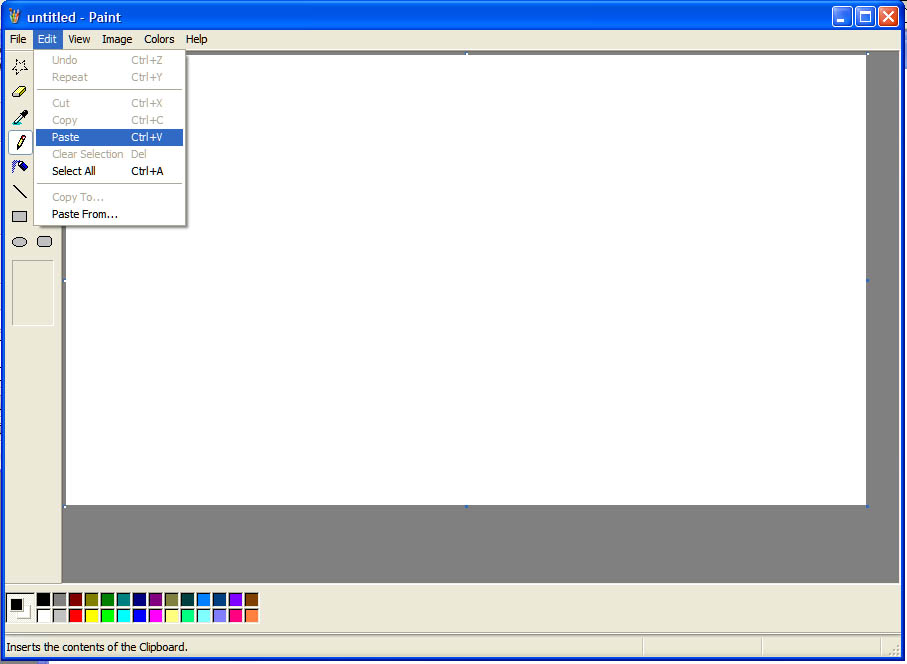Open the Colors menu

click(159, 39)
